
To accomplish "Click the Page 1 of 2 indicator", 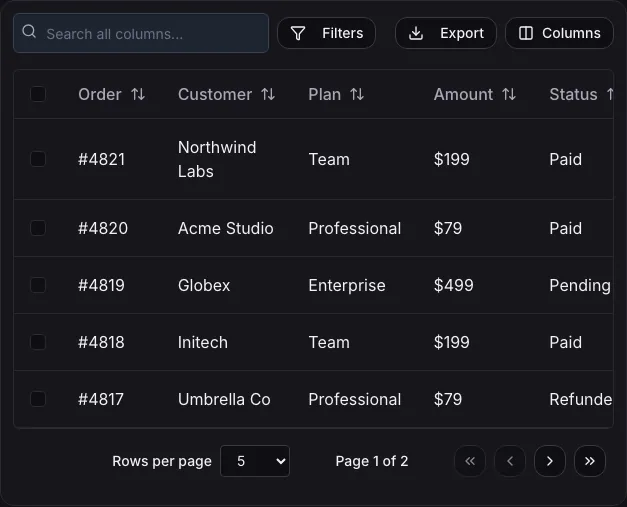I will 372,461.
